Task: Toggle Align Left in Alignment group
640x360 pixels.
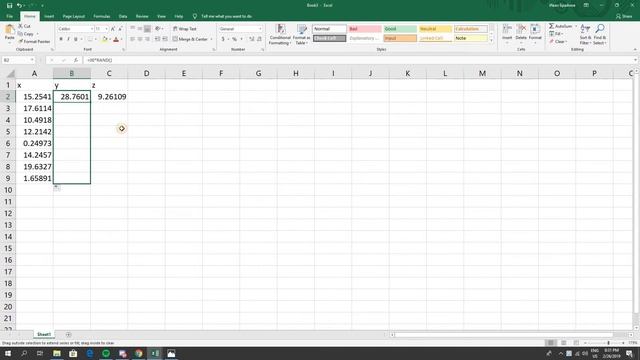Action: (x=132, y=39)
